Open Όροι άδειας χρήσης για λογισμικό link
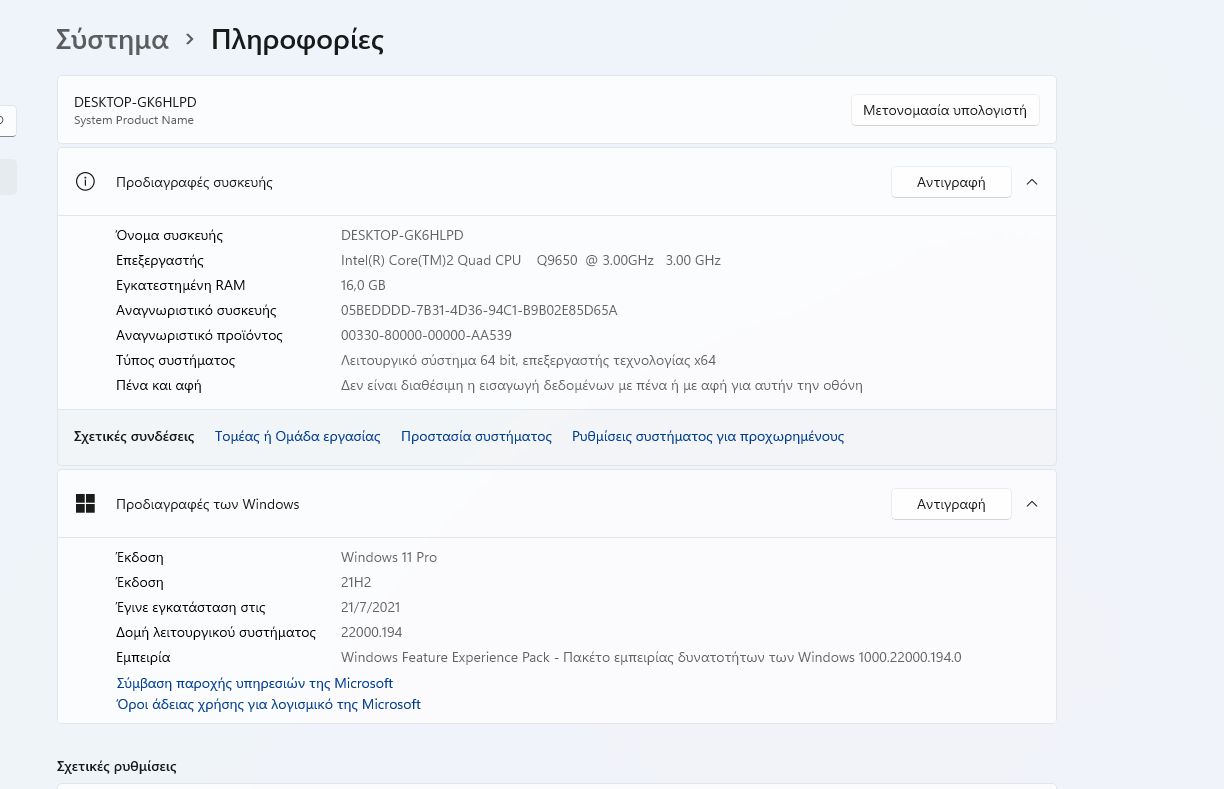1224x789 pixels. (269, 704)
